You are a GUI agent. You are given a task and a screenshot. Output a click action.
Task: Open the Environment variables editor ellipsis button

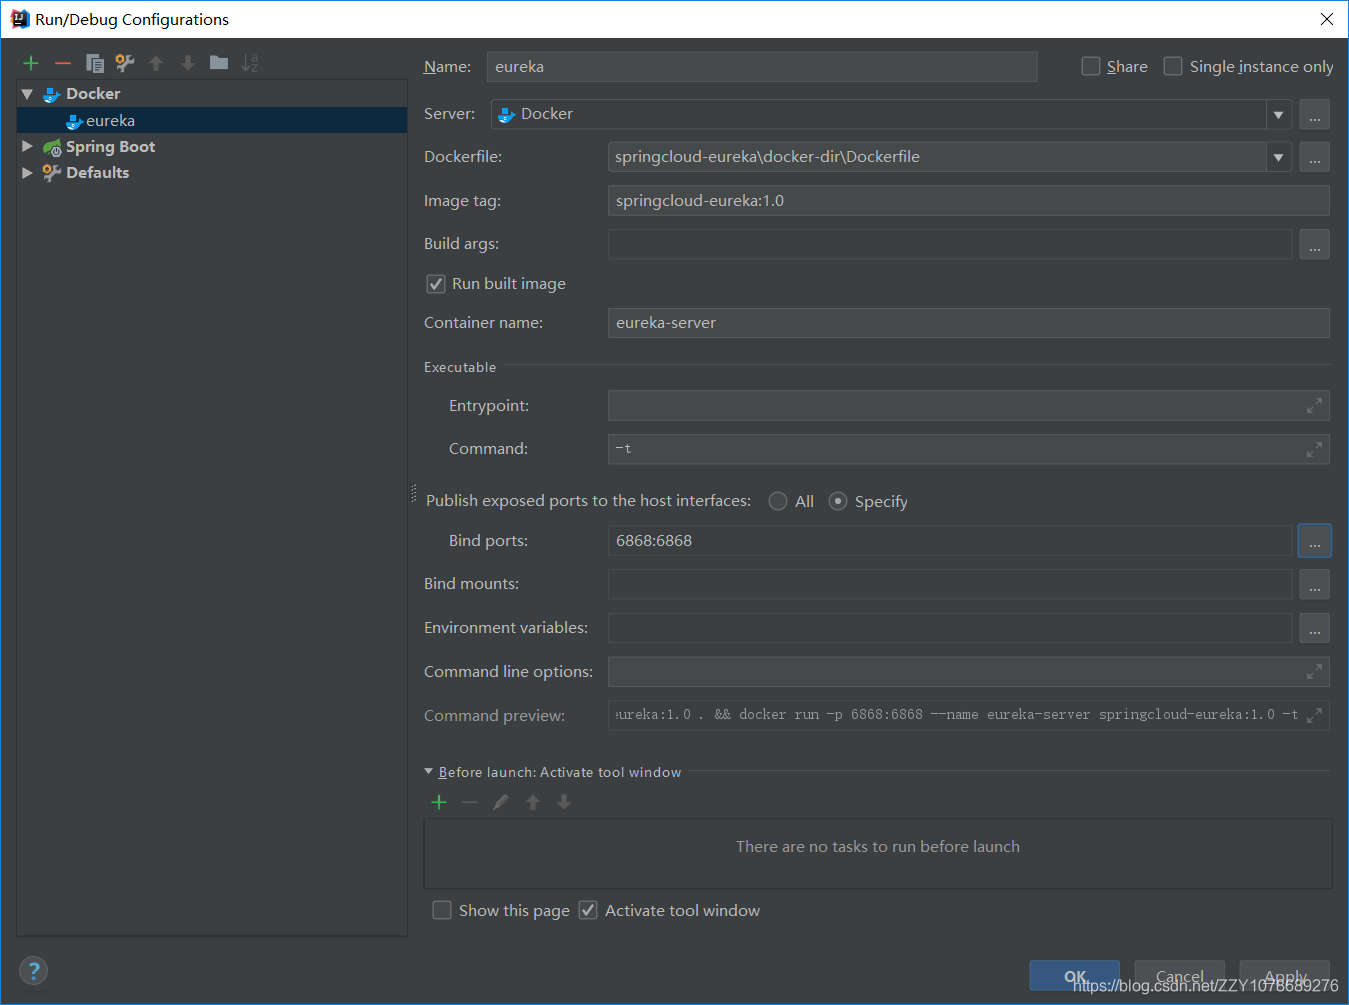click(x=1314, y=628)
